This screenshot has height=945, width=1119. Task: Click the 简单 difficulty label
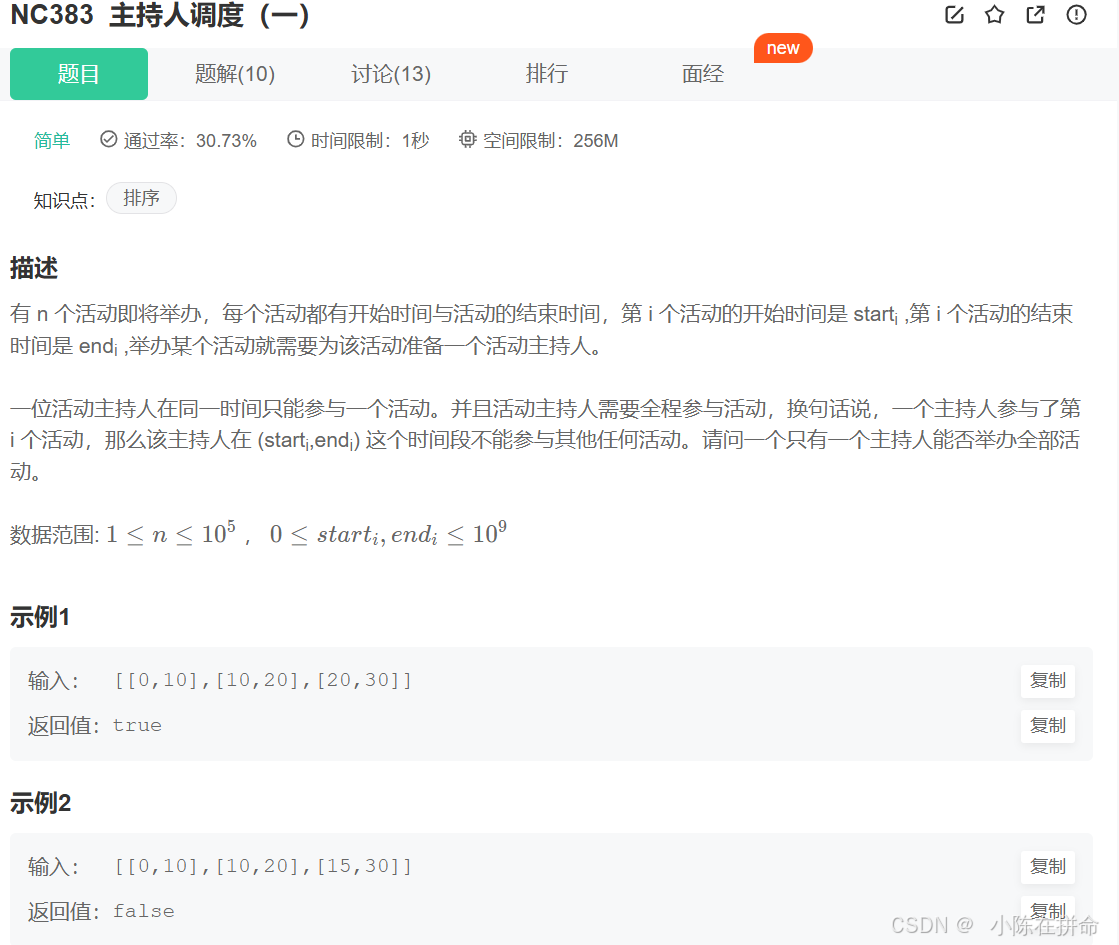52,141
